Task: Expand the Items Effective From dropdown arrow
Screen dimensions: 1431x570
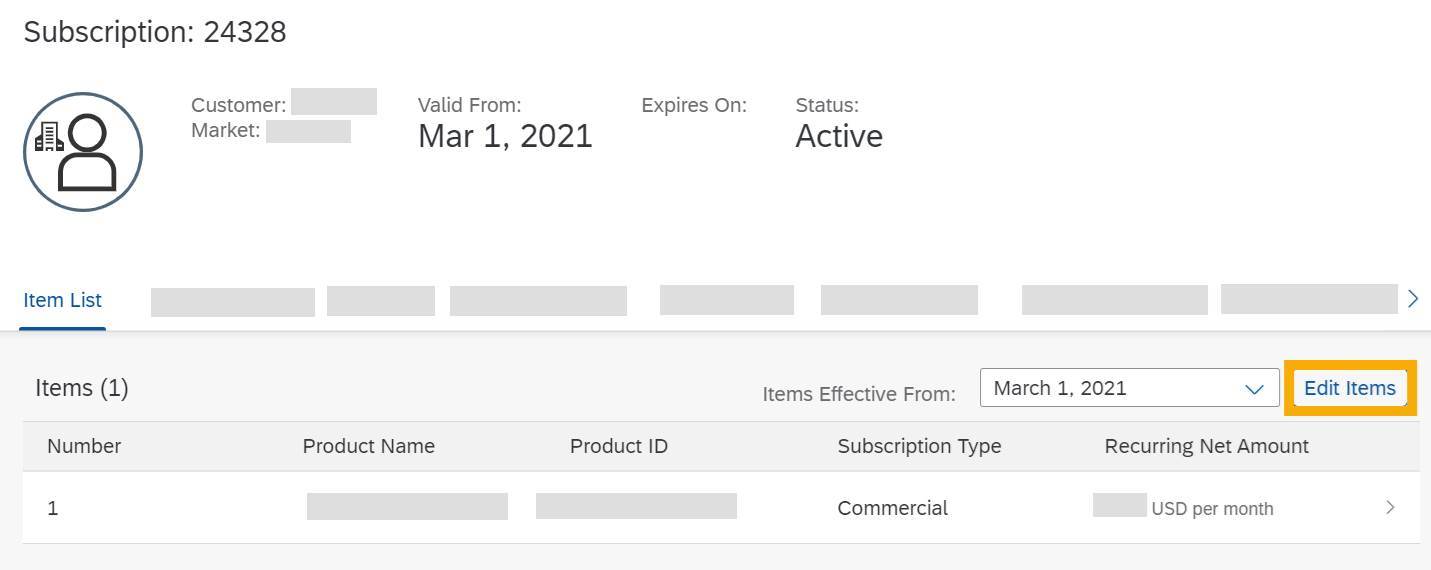Action: click(x=1254, y=389)
